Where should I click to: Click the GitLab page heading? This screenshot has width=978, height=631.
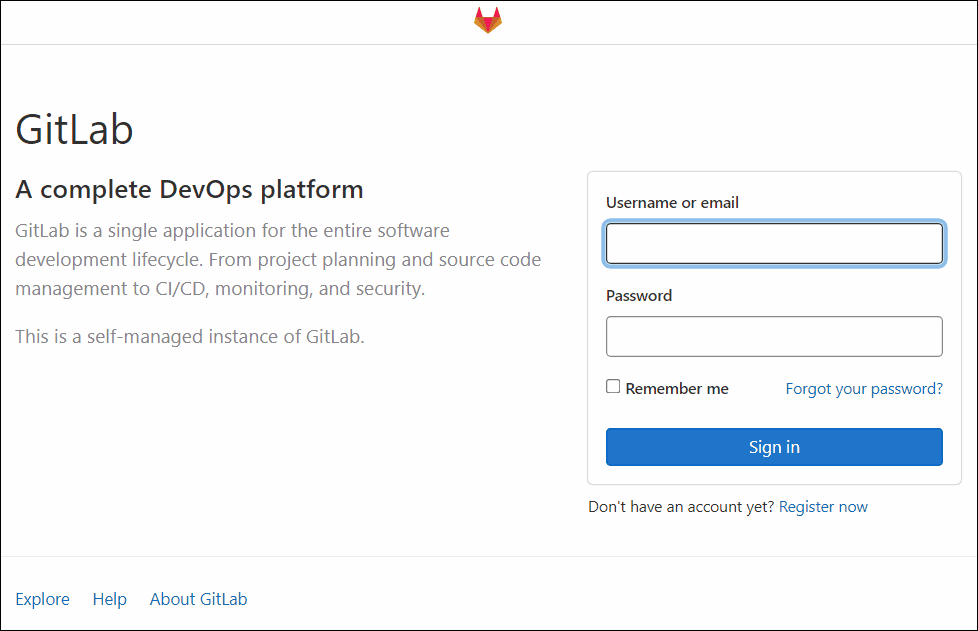point(74,130)
